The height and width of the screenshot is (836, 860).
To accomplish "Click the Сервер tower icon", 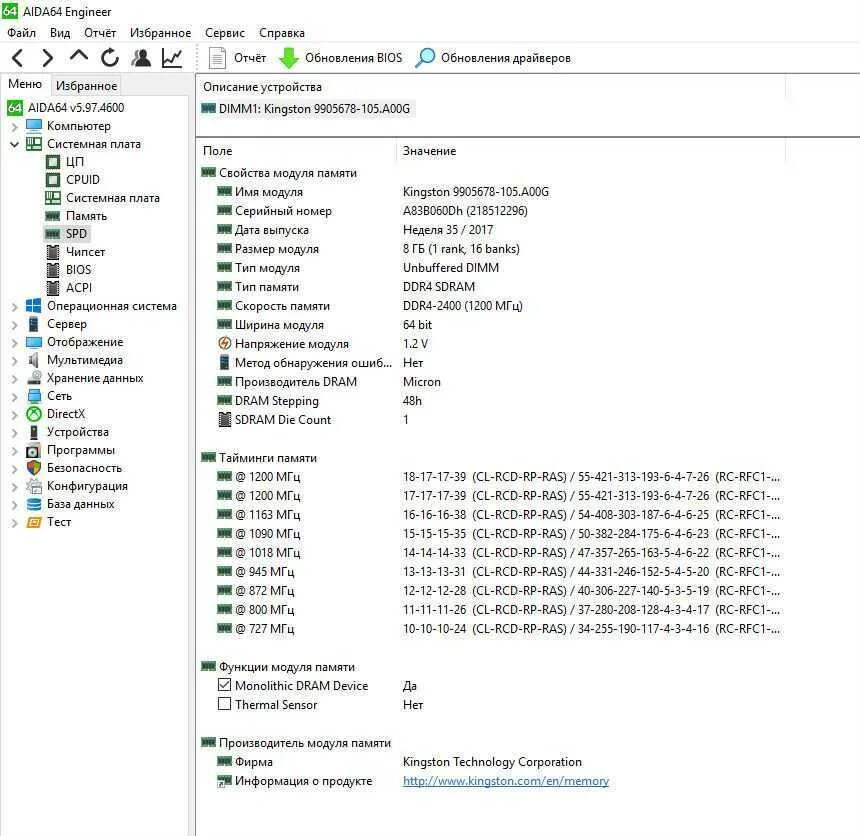I will [34, 324].
